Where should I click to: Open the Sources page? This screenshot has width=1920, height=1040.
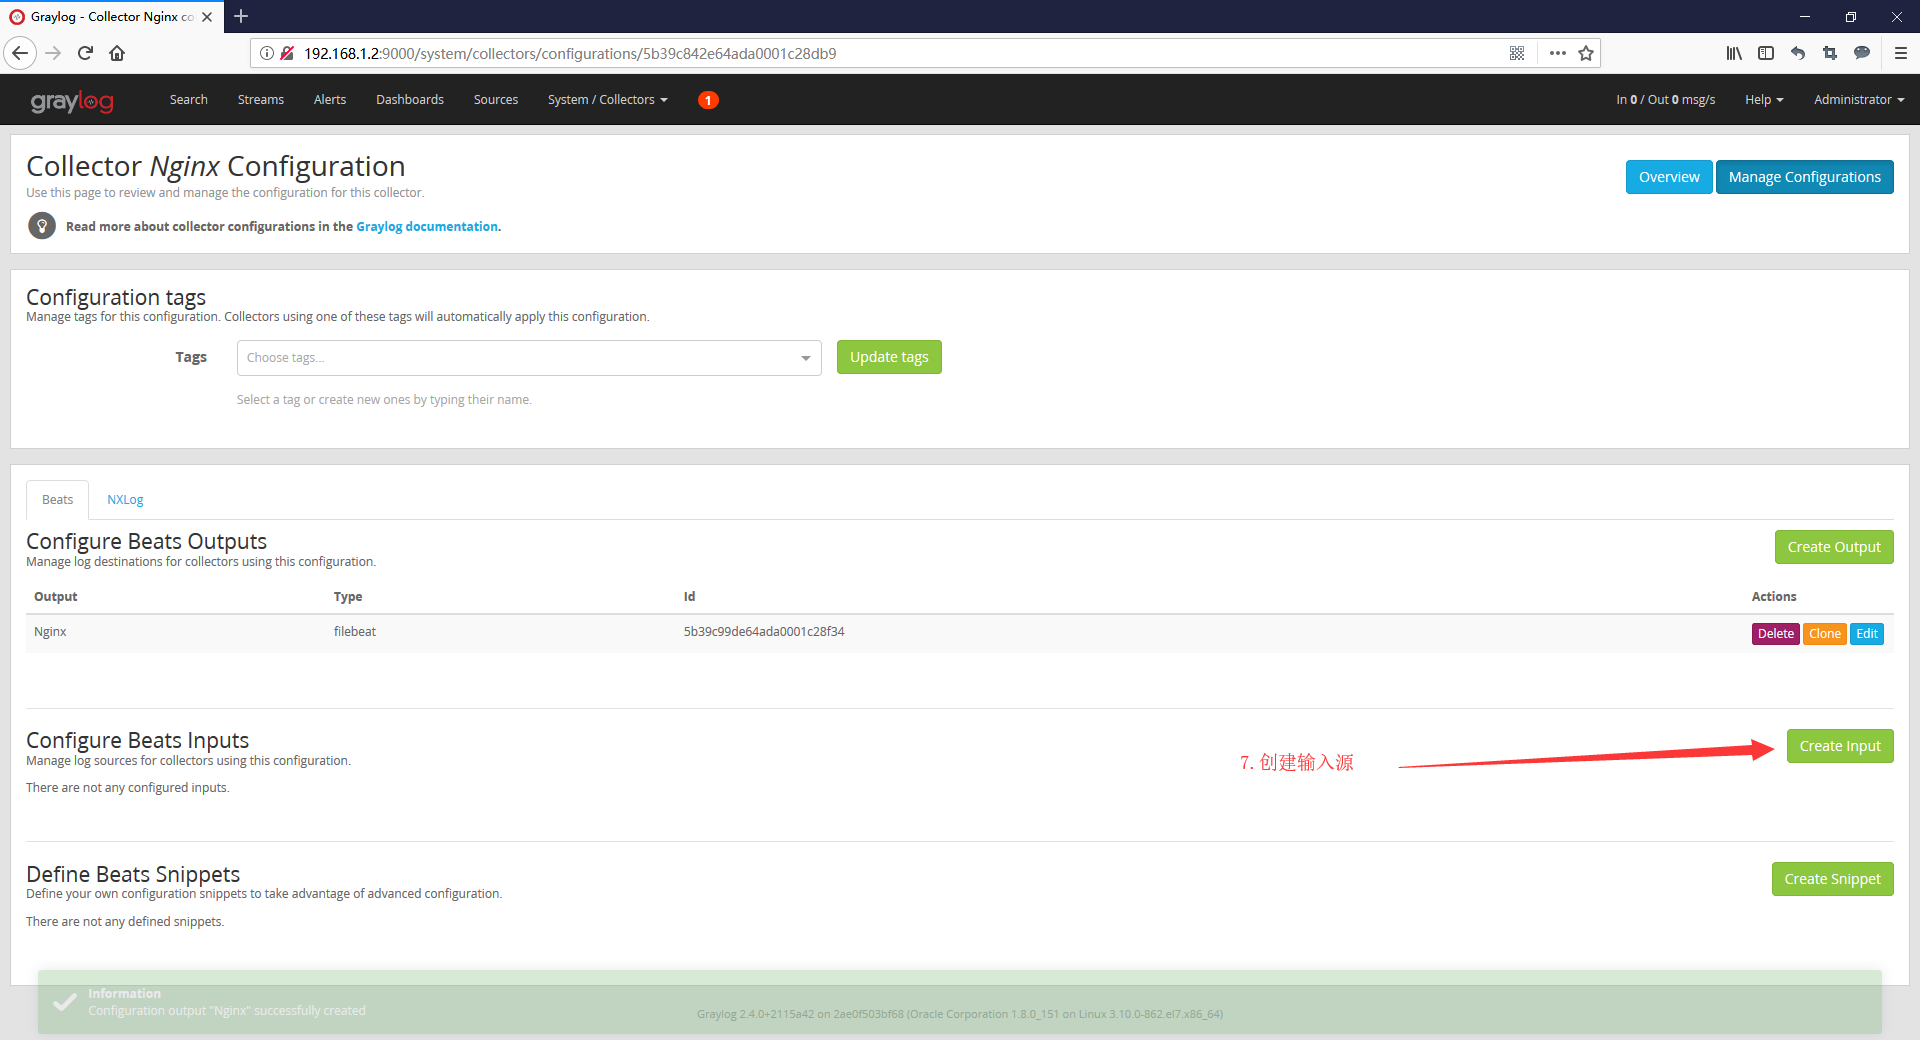496,100
